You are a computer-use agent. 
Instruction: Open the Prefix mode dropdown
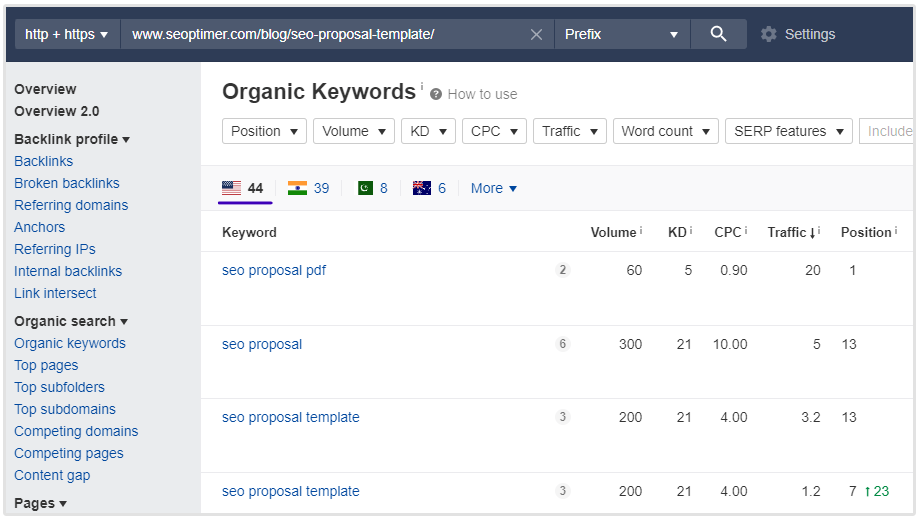coord(621,34)
